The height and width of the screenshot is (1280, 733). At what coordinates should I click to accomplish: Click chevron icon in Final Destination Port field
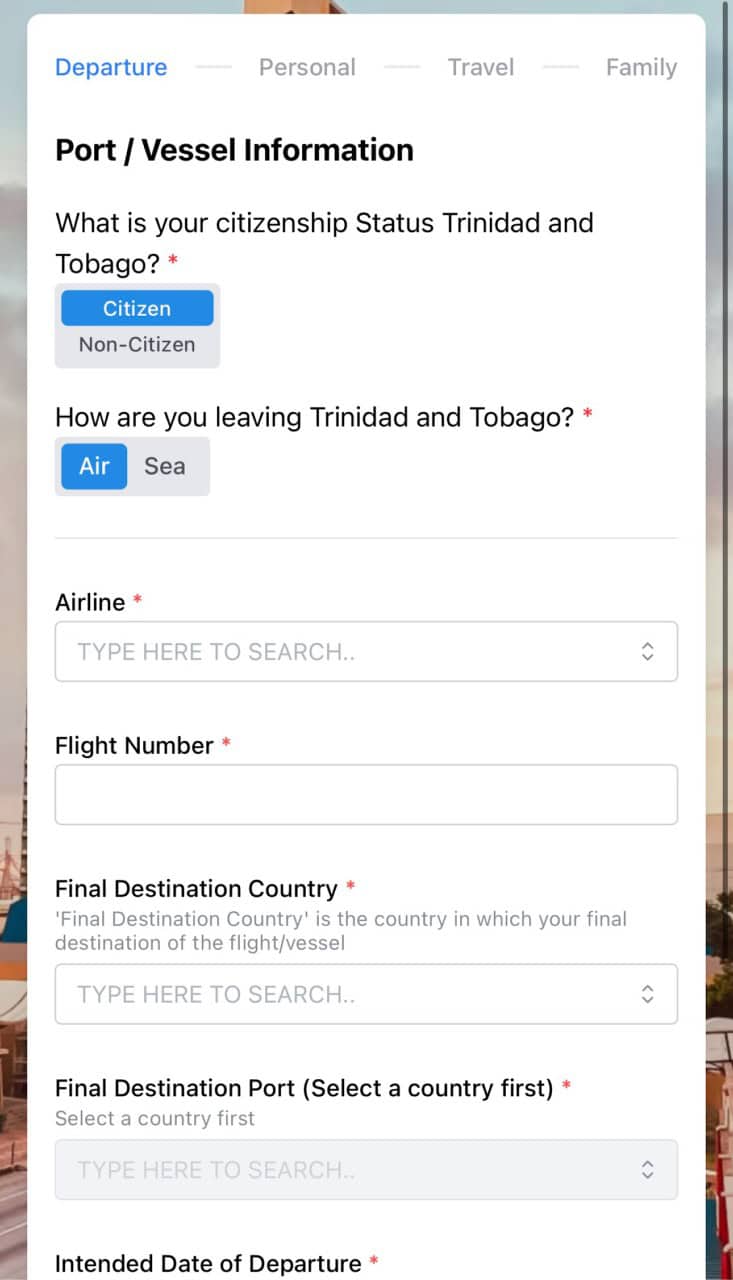(x=647, y=1170)
